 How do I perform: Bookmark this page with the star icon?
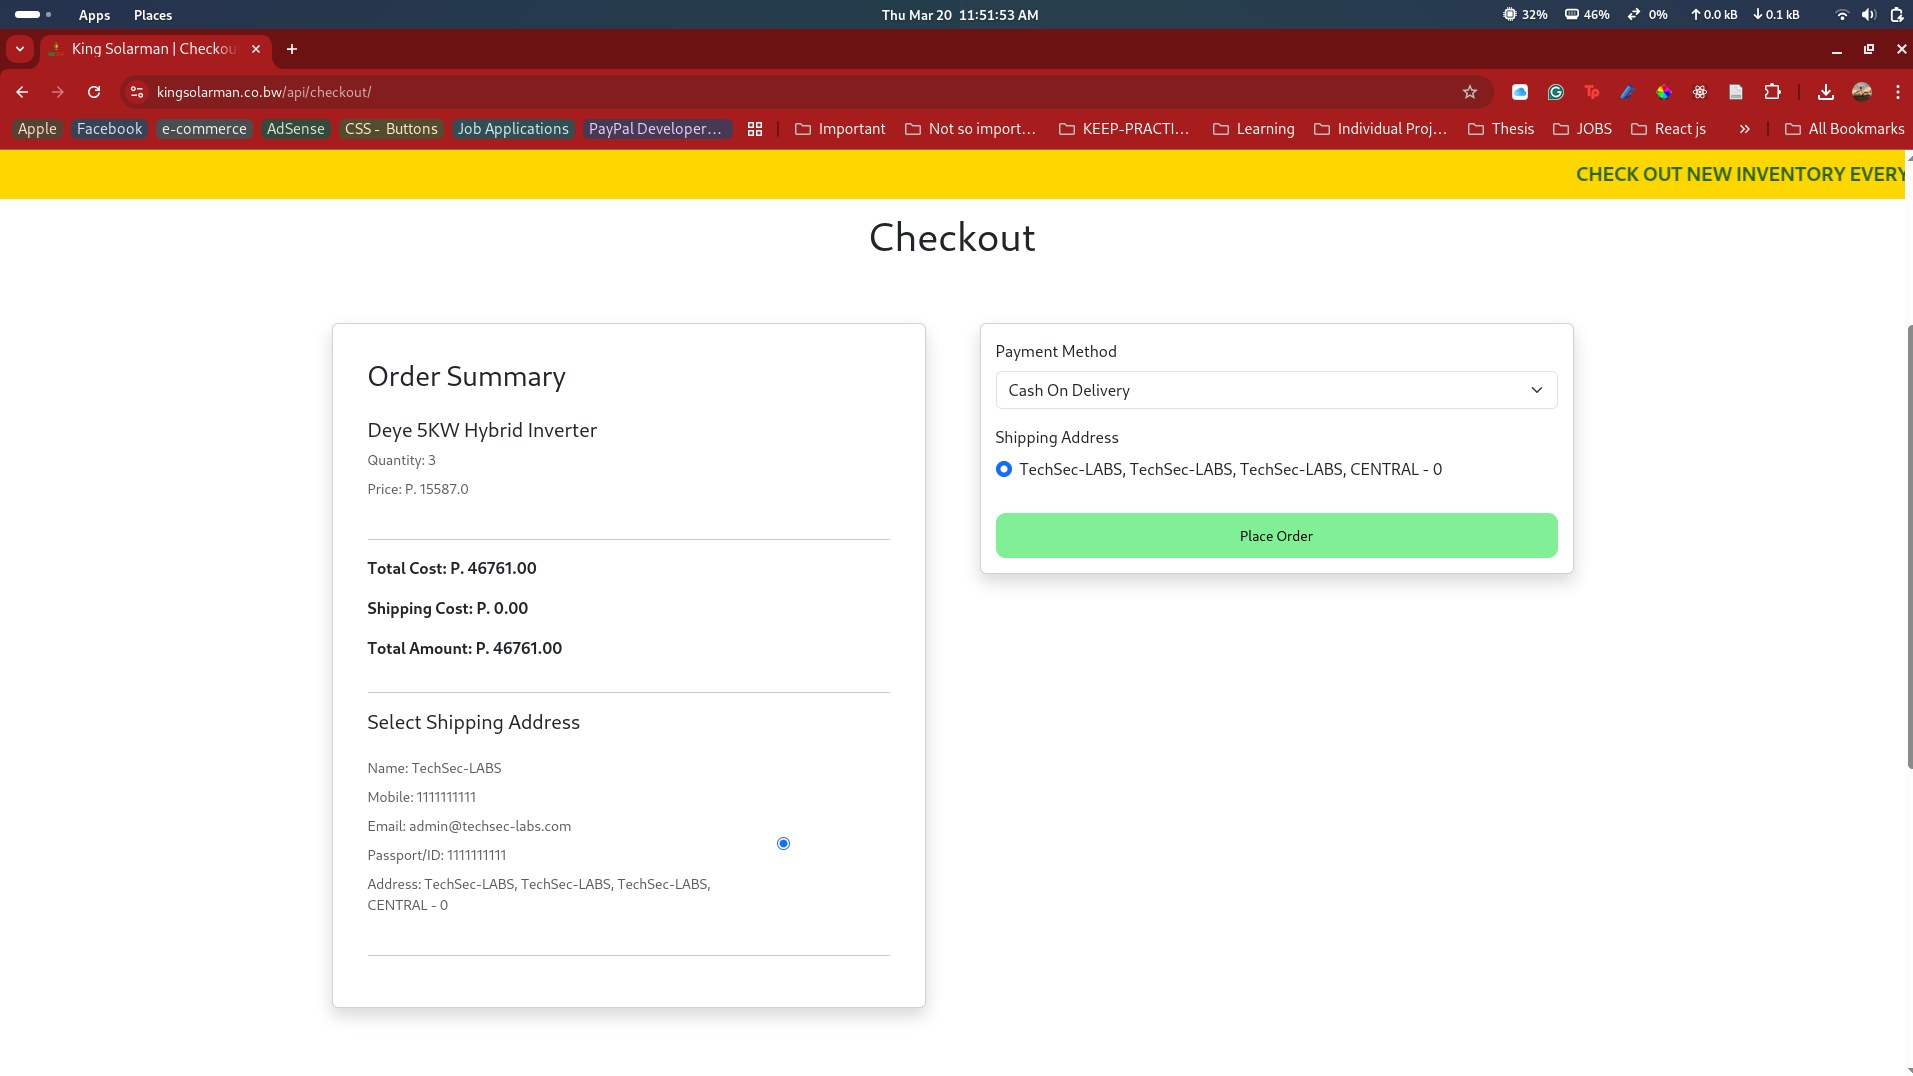coord(1469,92)
